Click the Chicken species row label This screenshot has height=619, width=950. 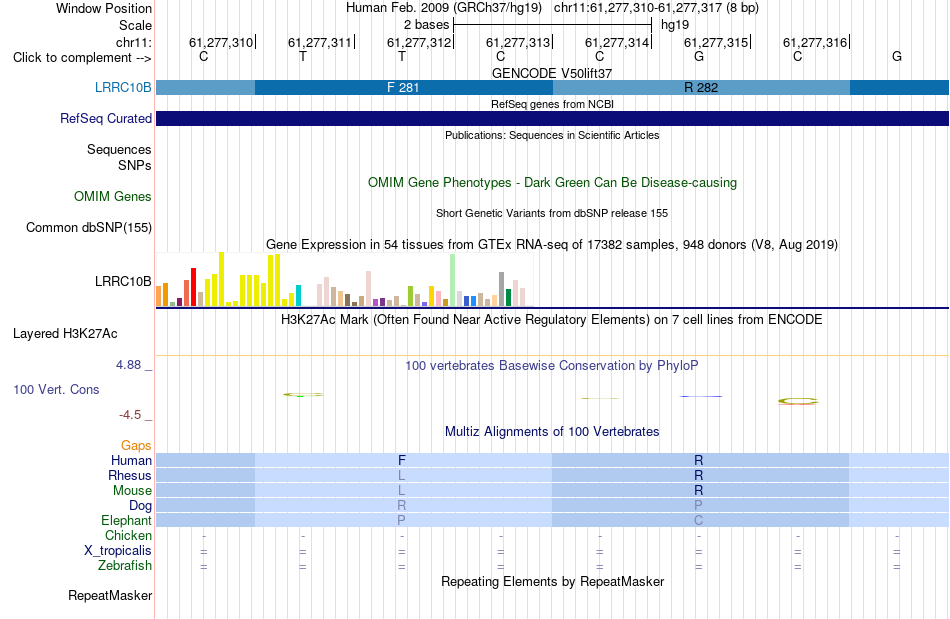128,535
